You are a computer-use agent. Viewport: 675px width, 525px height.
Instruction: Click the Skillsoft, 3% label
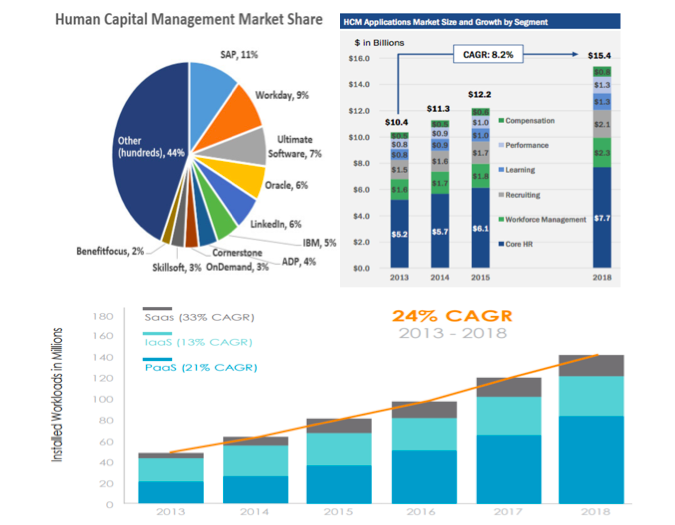point(176,267)
